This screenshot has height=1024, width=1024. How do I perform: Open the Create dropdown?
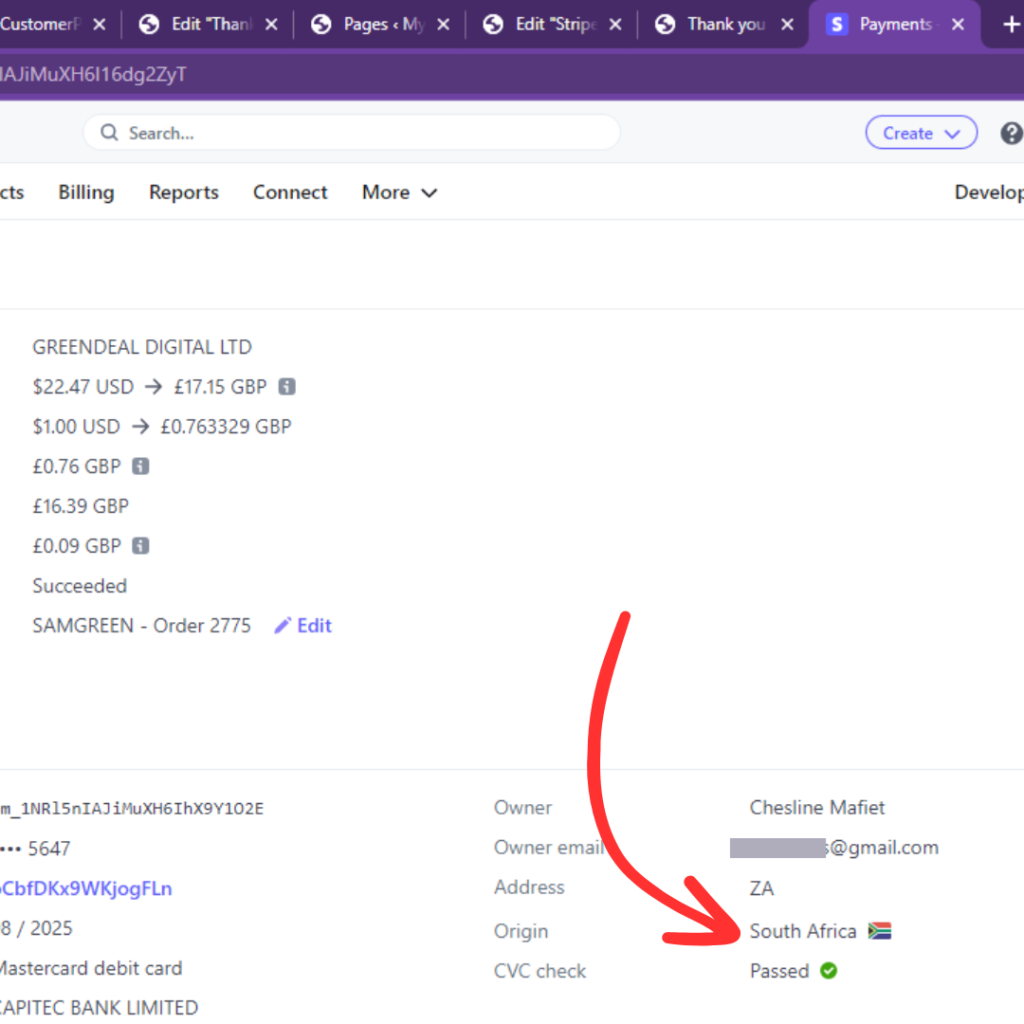click(x=921, y=133)
